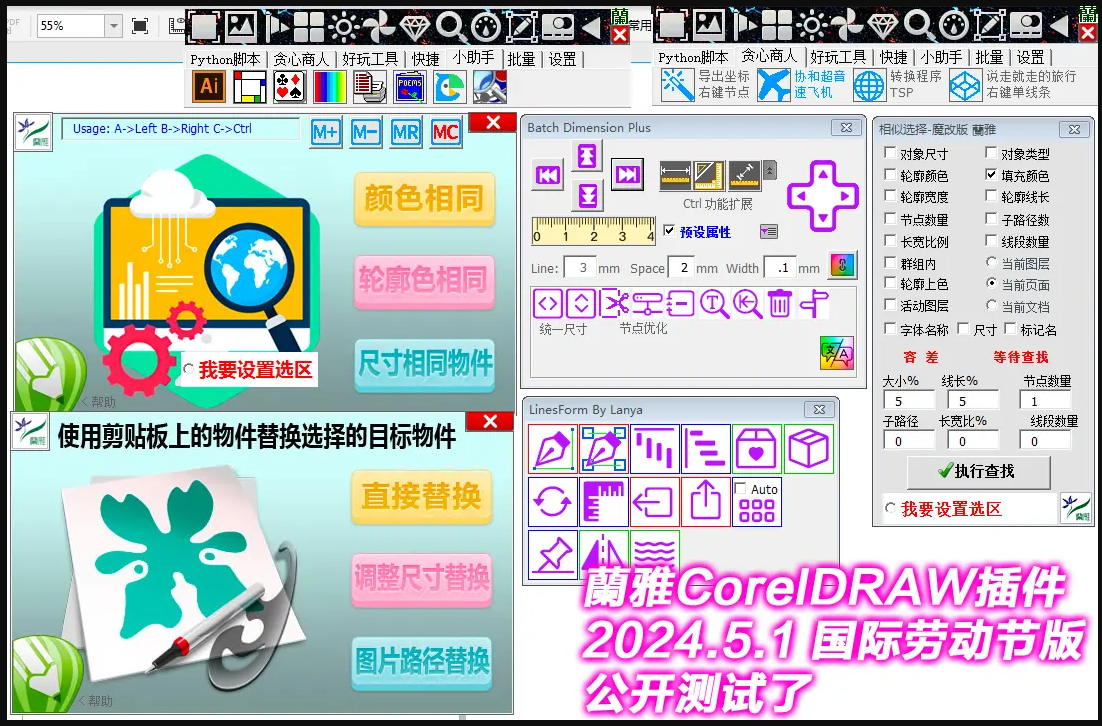Image resolution: width=1102 pixels, height=726 pixels.
Task: Uncheck the 填充颜色 checkbox
Action: [991, 174]
